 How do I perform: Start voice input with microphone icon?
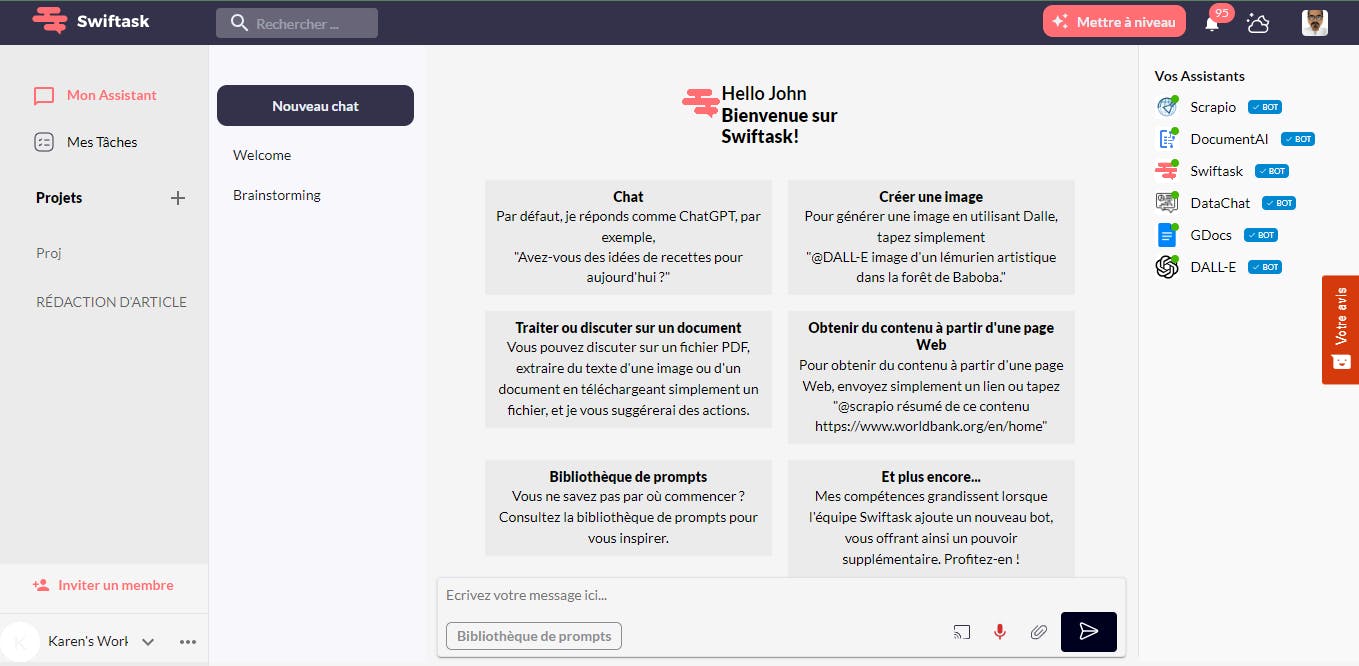999,631
